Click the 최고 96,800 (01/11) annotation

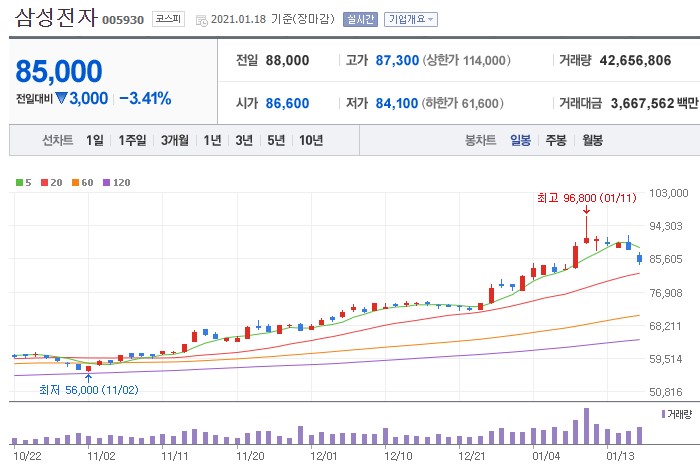click(587, 198)
